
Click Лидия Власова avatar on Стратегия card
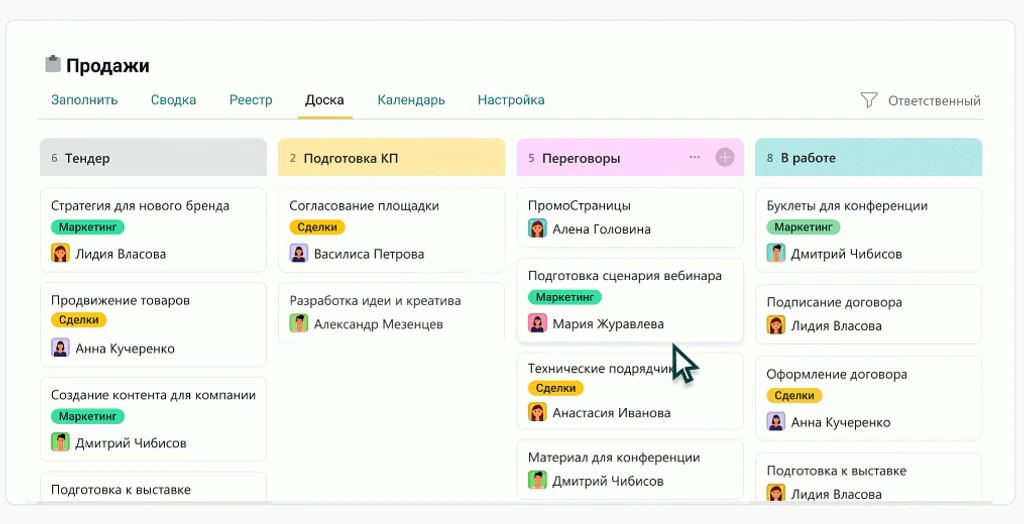pos(60,254)
